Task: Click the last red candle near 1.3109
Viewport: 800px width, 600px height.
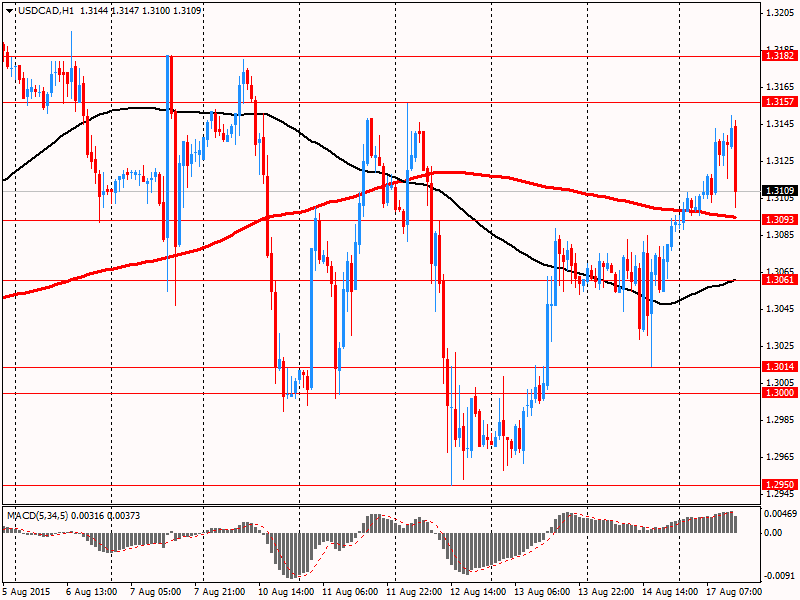Action: (x=735, y=158)
